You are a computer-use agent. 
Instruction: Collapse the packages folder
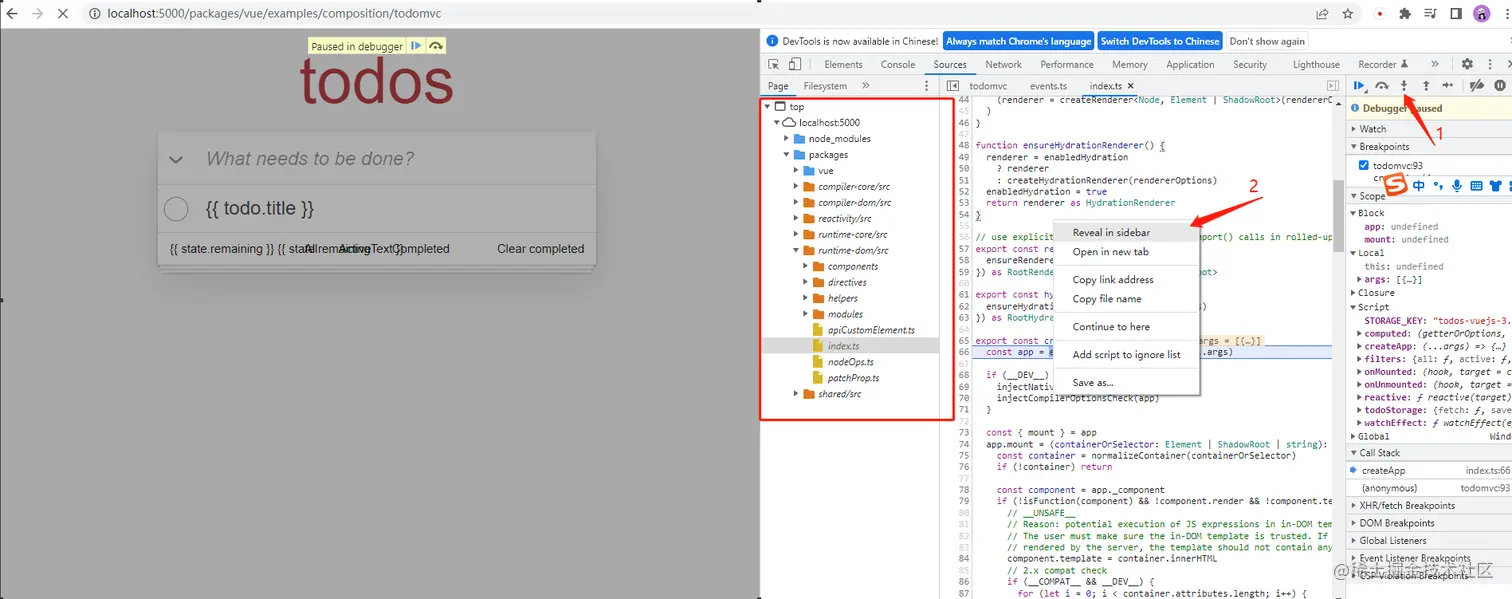point(787,155)
